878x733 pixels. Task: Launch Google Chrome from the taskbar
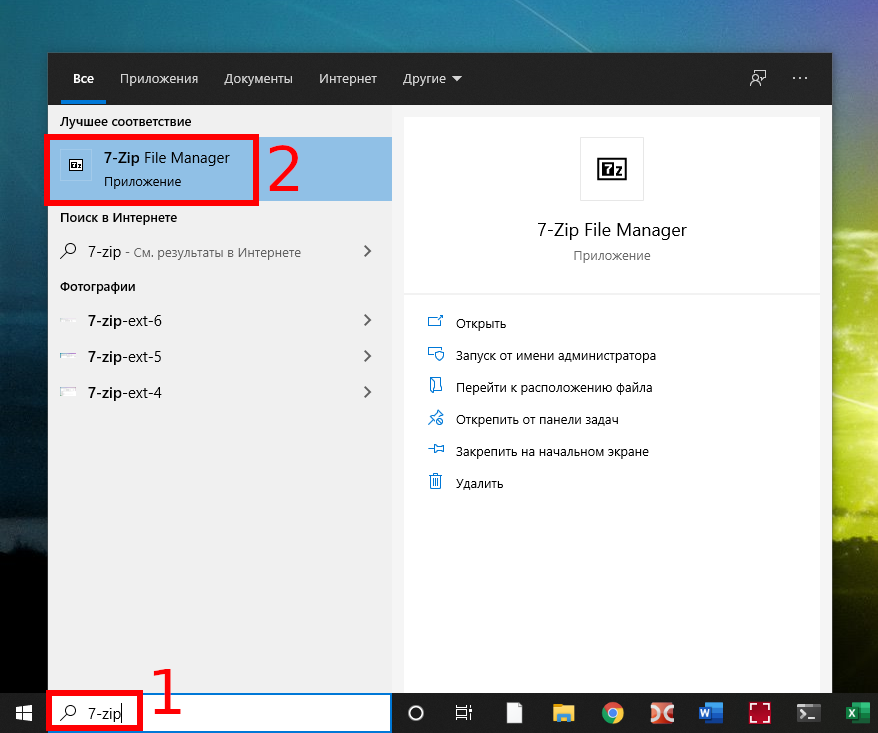pos(612,713)
